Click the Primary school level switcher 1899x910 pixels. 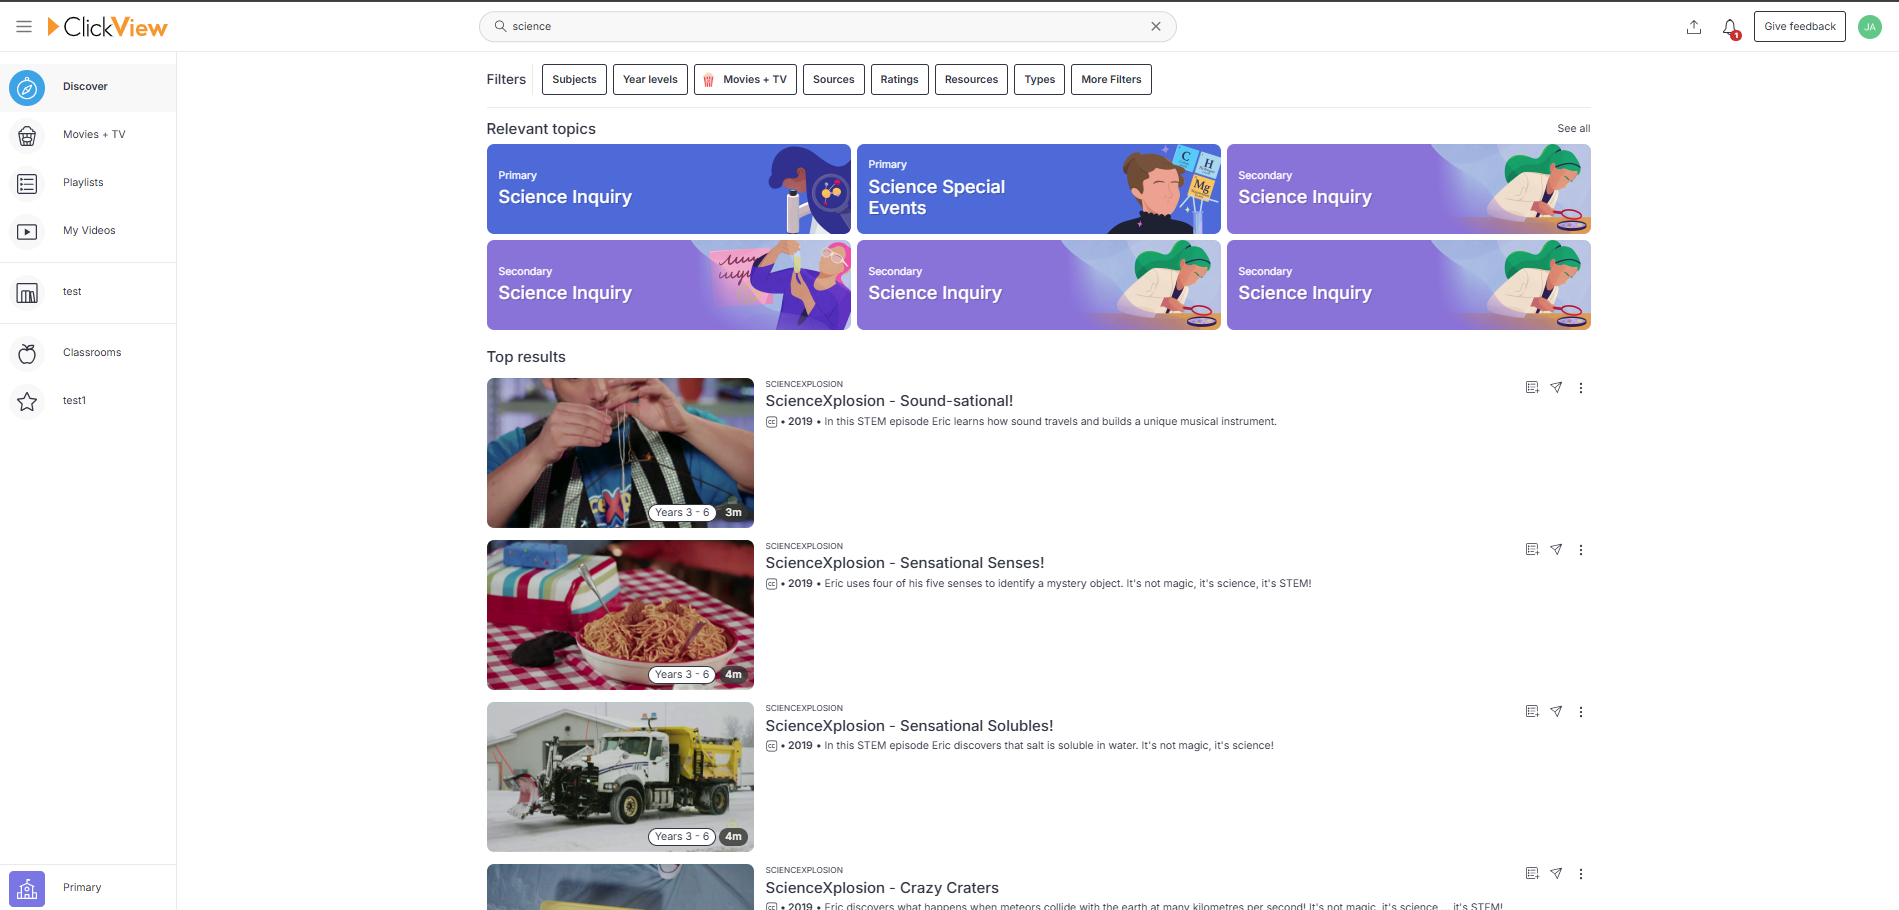tap(88, 888)
